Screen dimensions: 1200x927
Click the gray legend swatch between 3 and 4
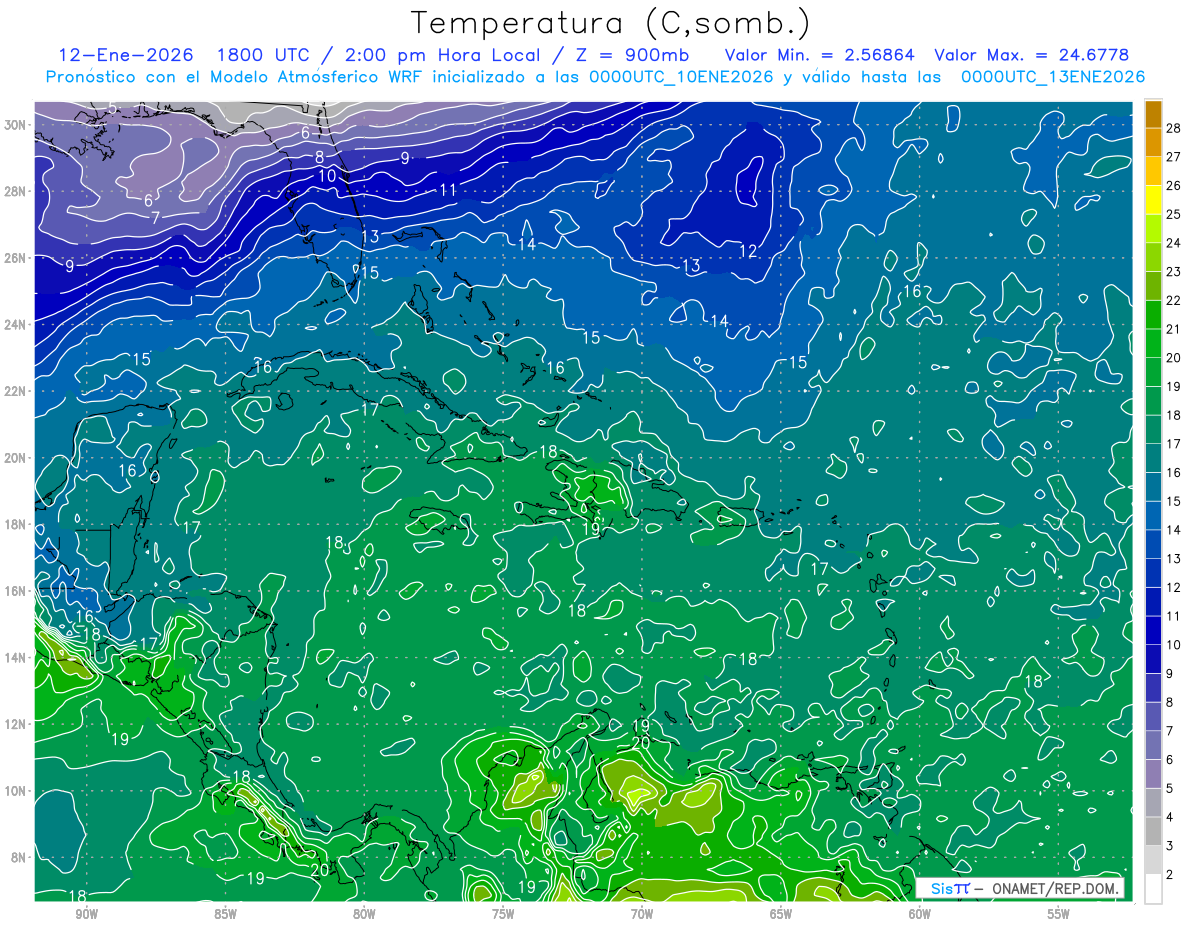[x=1153, y=831]
